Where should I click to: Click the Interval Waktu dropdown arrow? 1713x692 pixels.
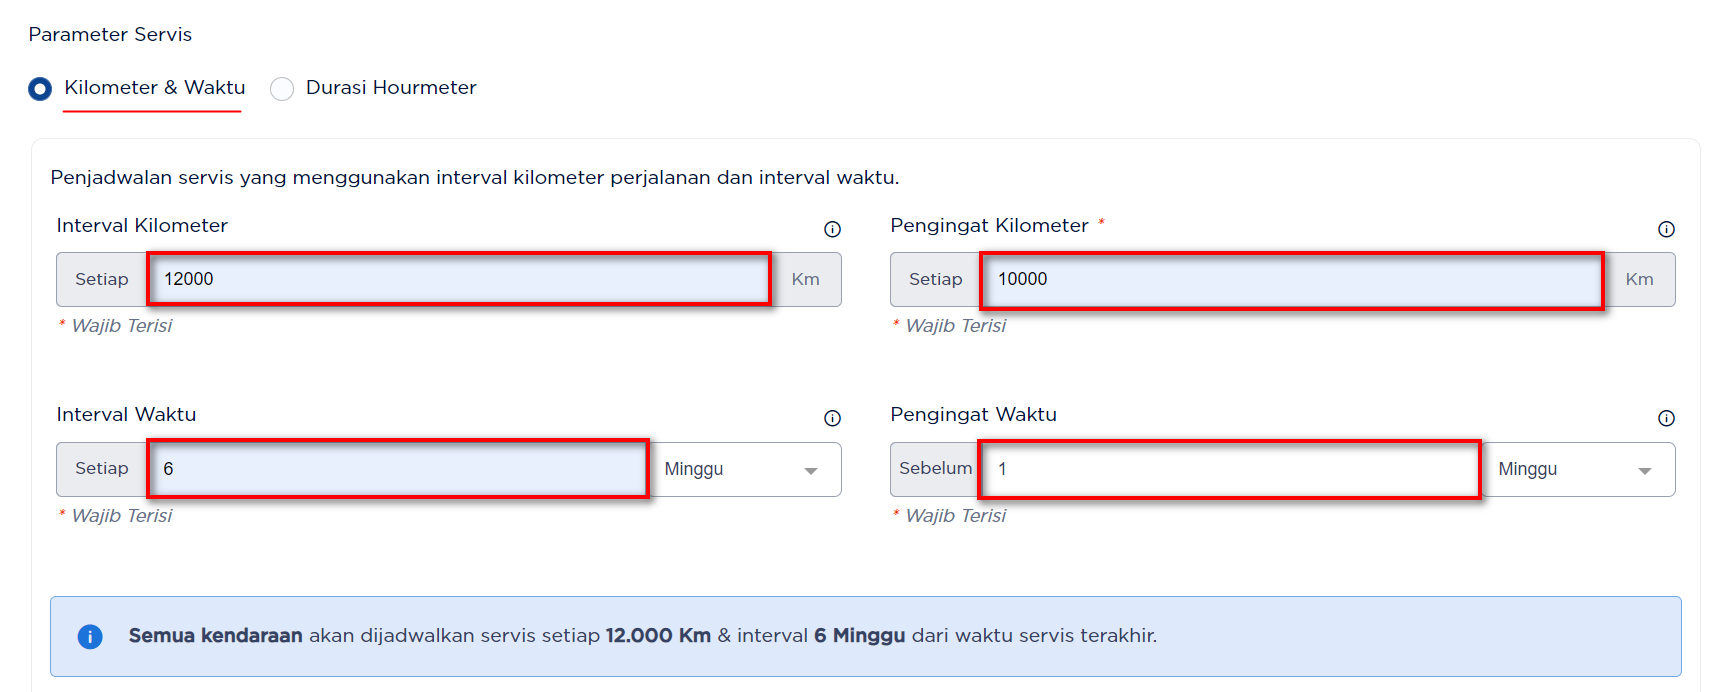811,471
